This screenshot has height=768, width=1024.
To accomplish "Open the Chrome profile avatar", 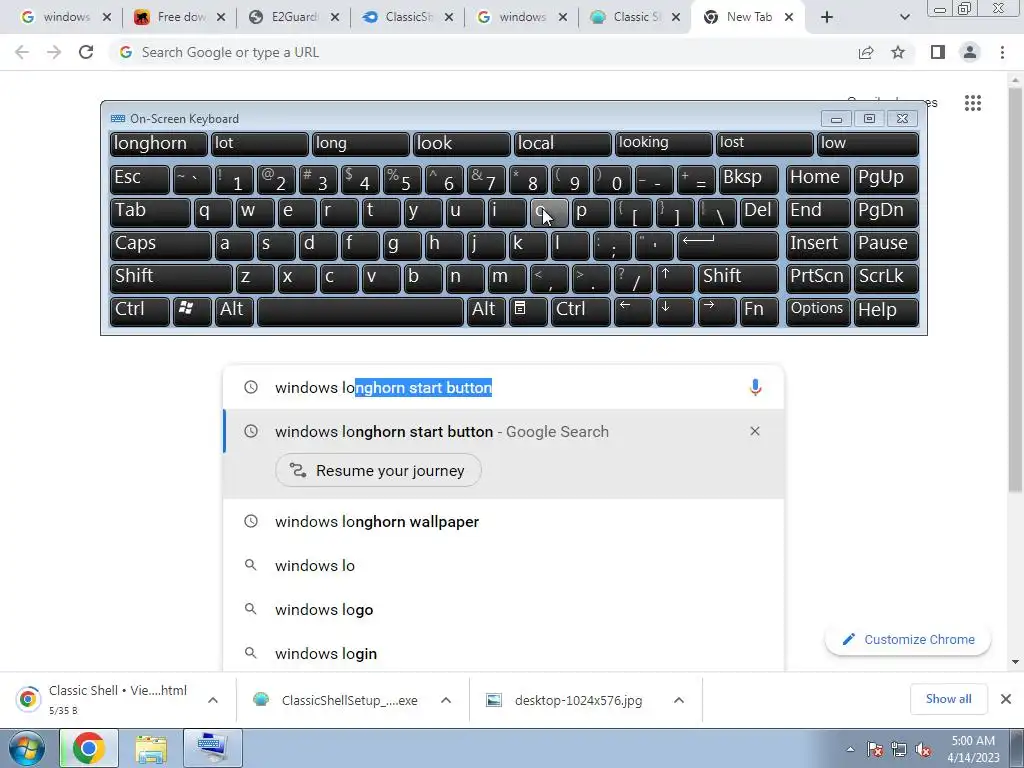I will (x=970, y=52).
